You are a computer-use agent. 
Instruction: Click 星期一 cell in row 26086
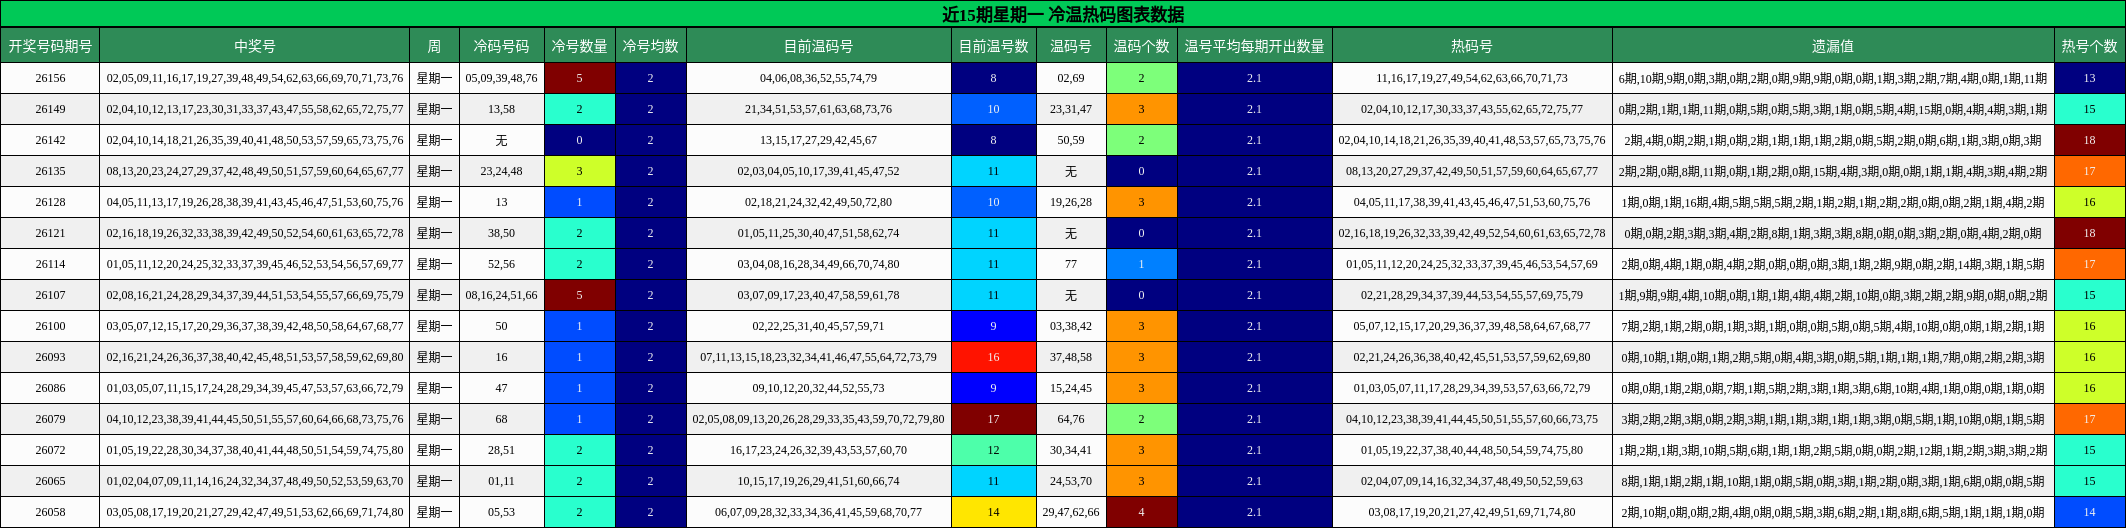[x=434, y=388]
